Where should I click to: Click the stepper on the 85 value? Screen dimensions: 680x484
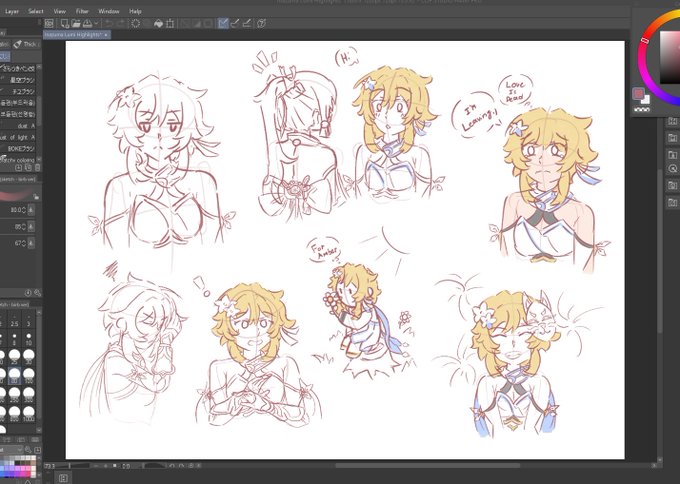click(x=24, y=226)
